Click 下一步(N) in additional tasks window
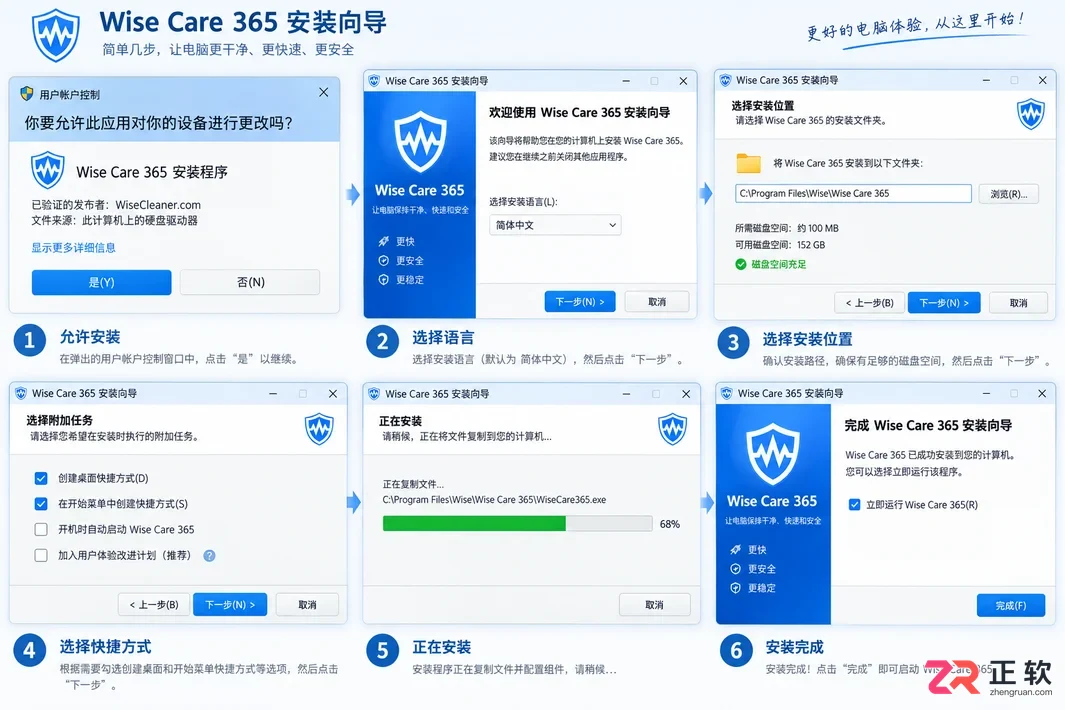Screen dimensions: 1065x710 click(230, 605)
